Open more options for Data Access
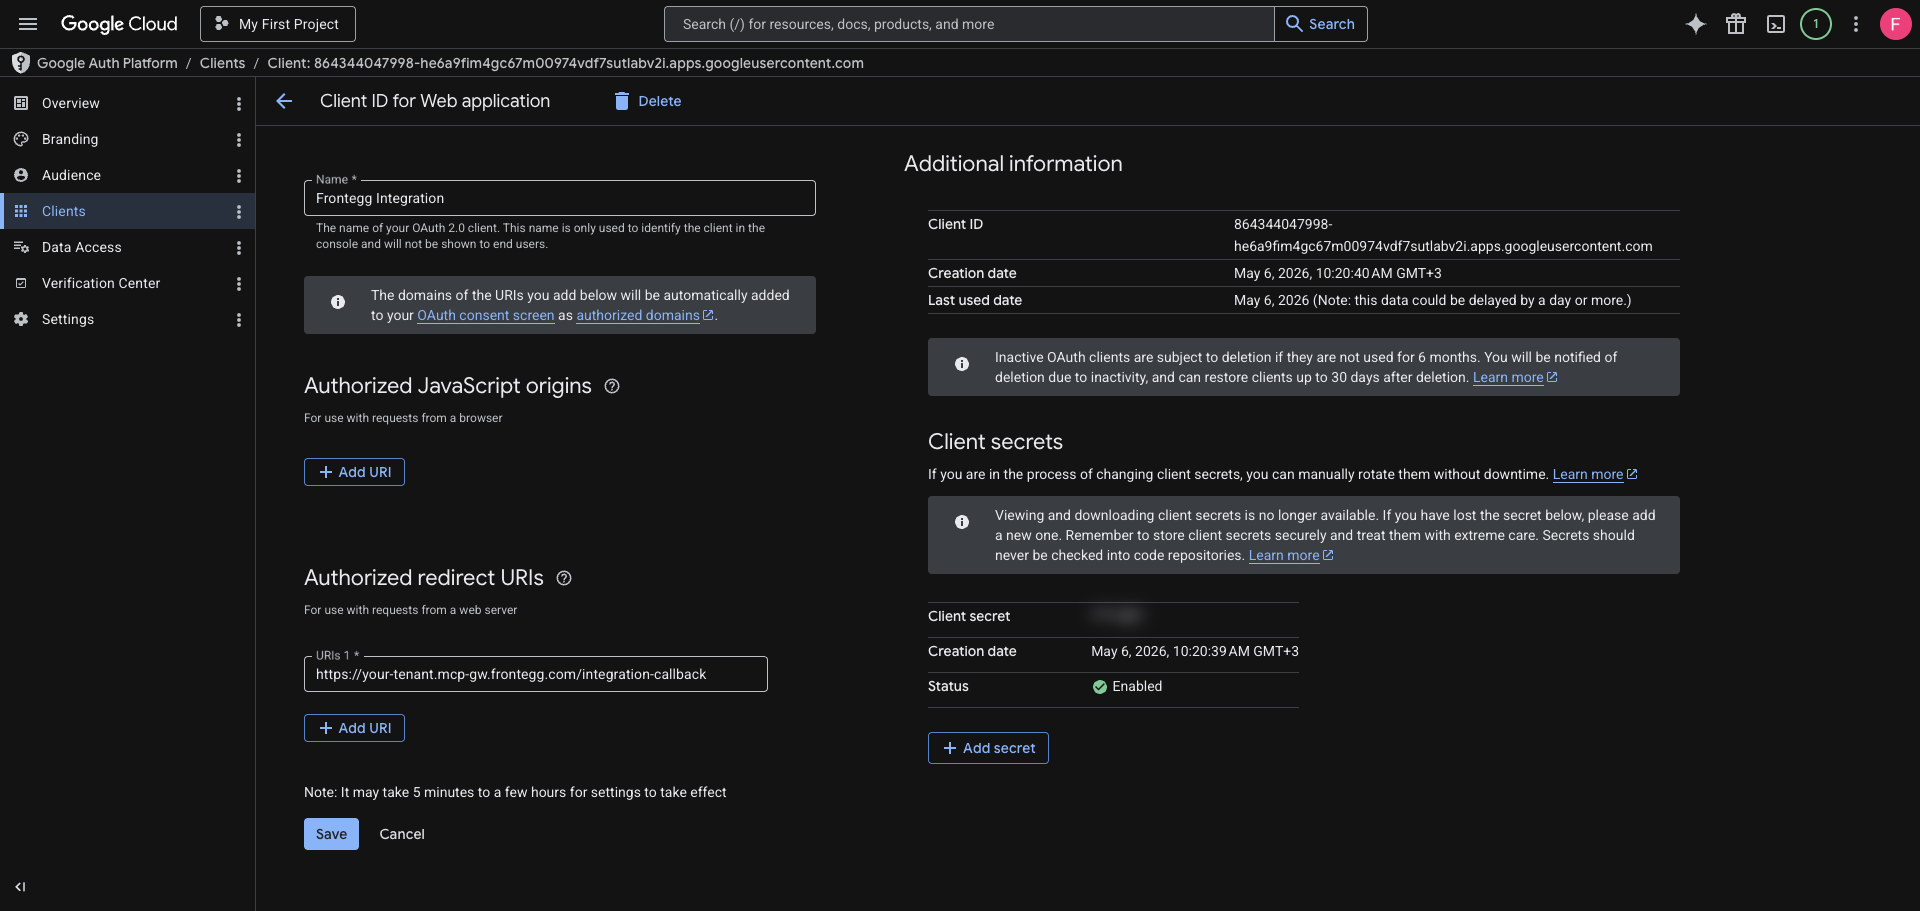 [x=238, y=247]
